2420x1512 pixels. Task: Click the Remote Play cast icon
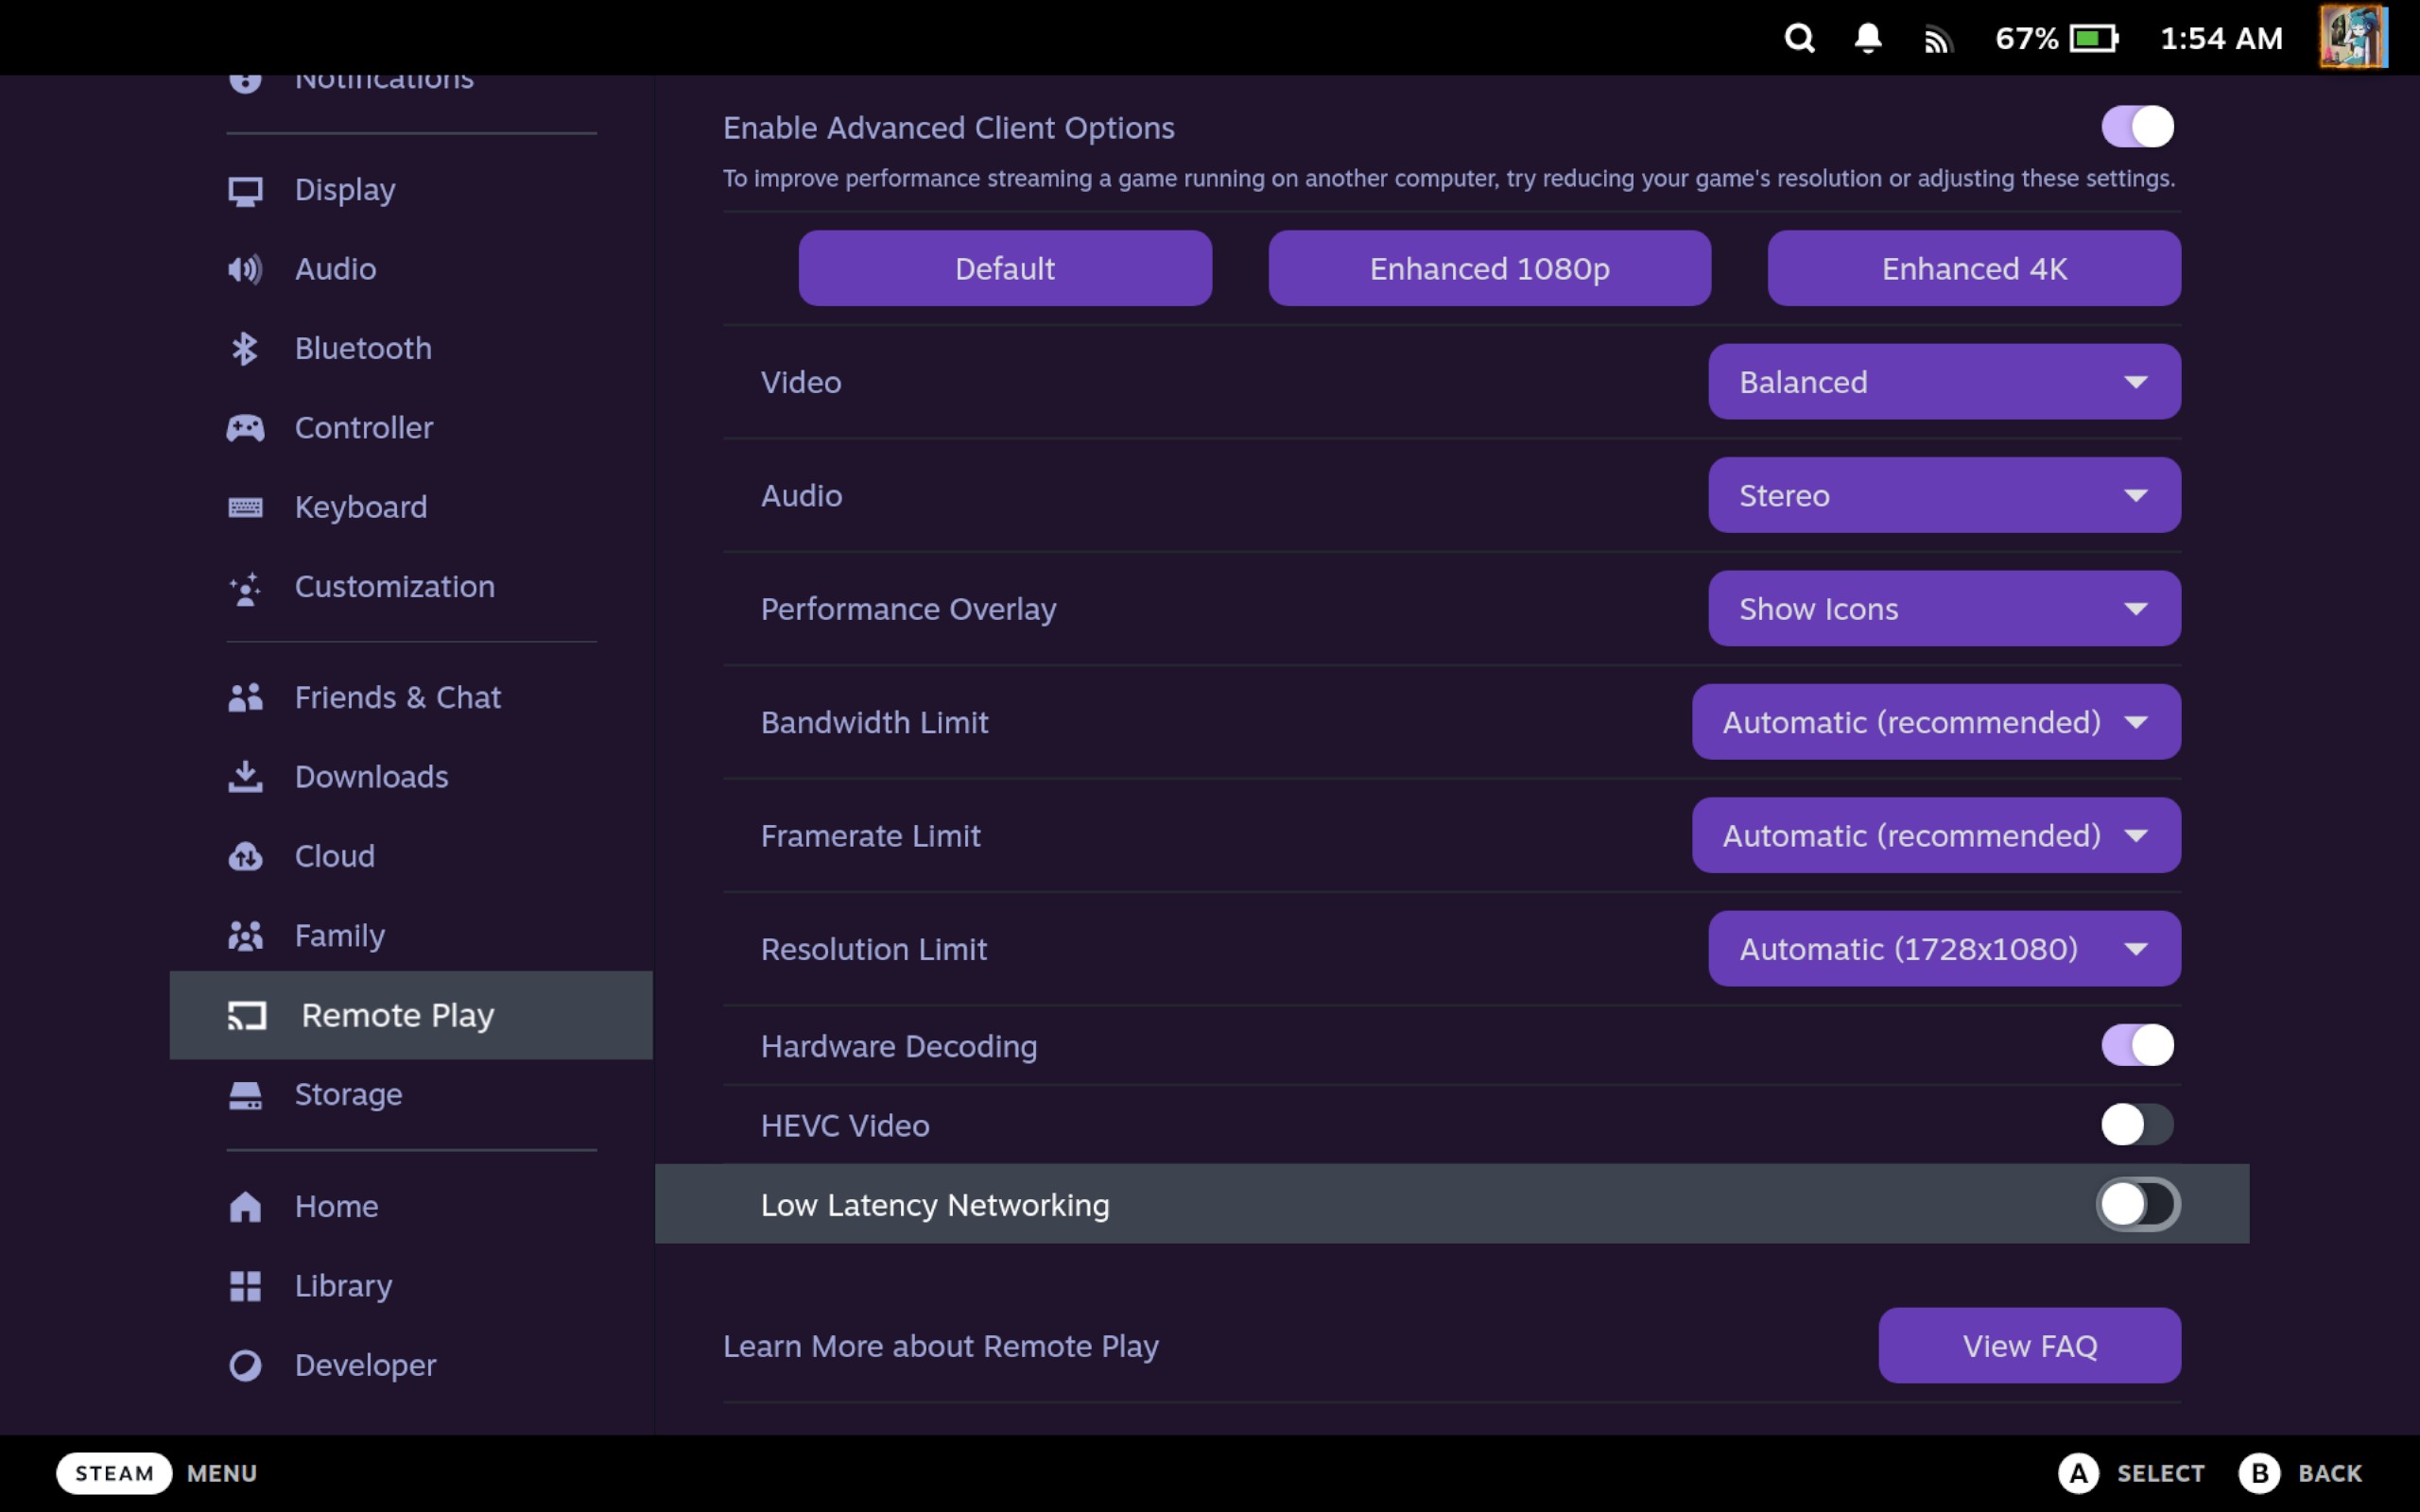click(247, 1015)
